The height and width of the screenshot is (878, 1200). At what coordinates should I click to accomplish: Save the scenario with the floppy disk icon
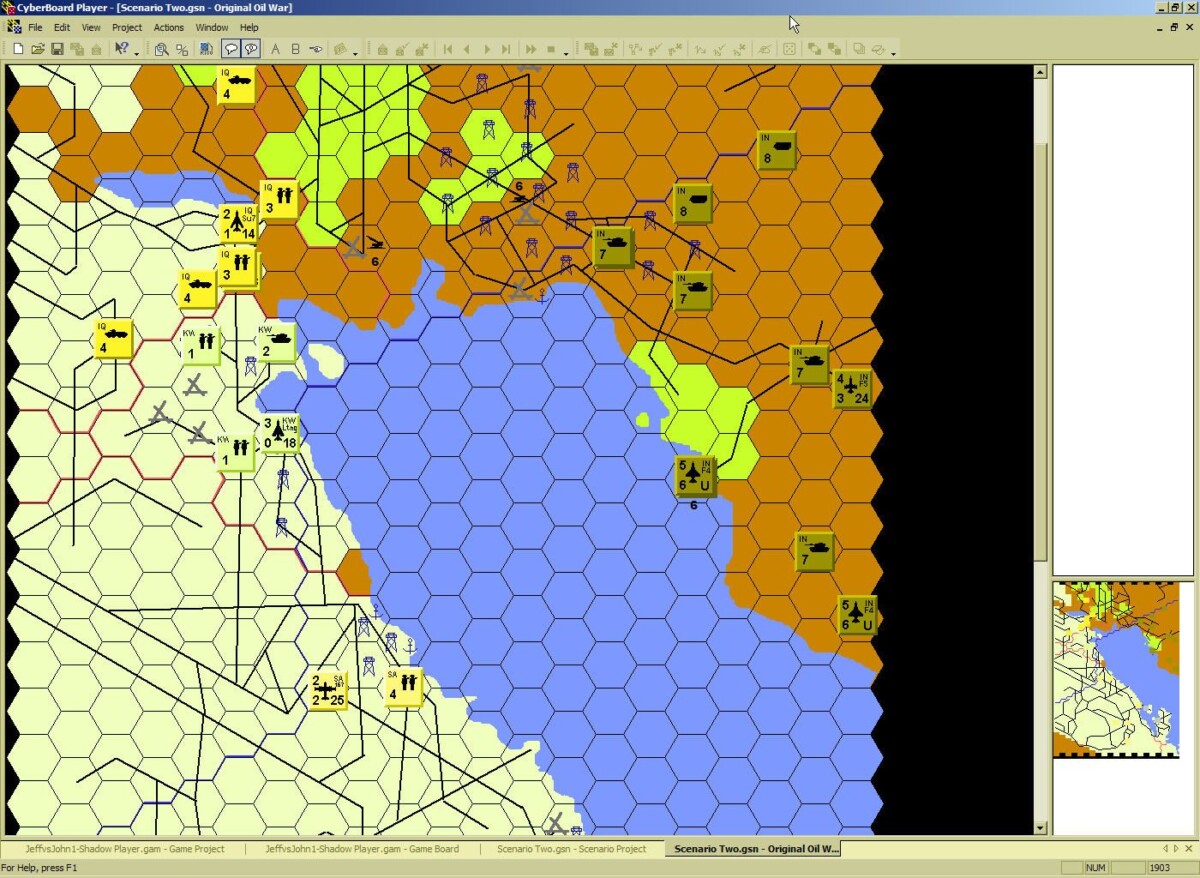pos(57,49)
